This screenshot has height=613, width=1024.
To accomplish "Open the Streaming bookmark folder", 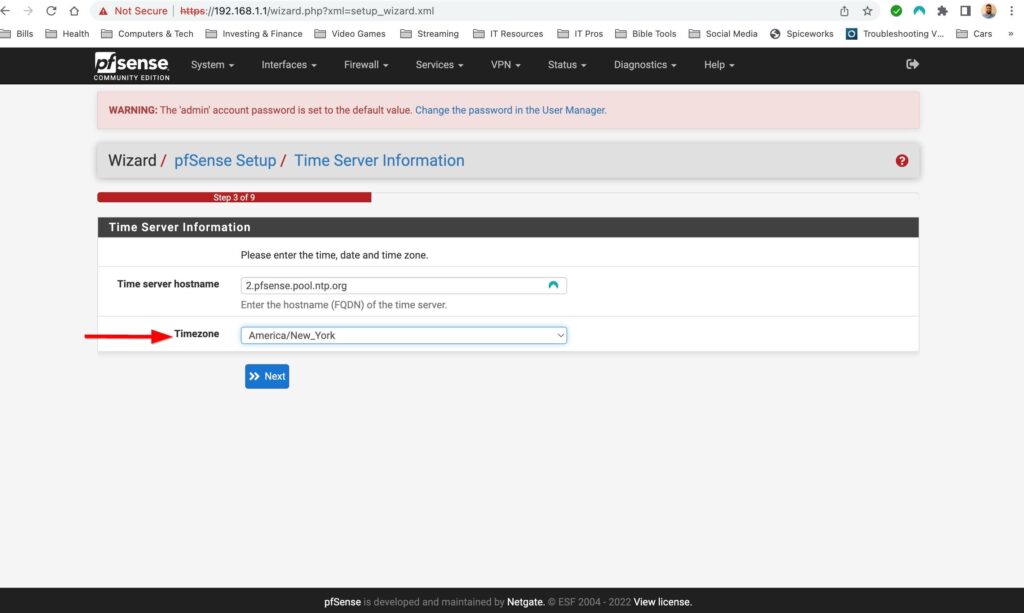I will (x=429, y=34).
